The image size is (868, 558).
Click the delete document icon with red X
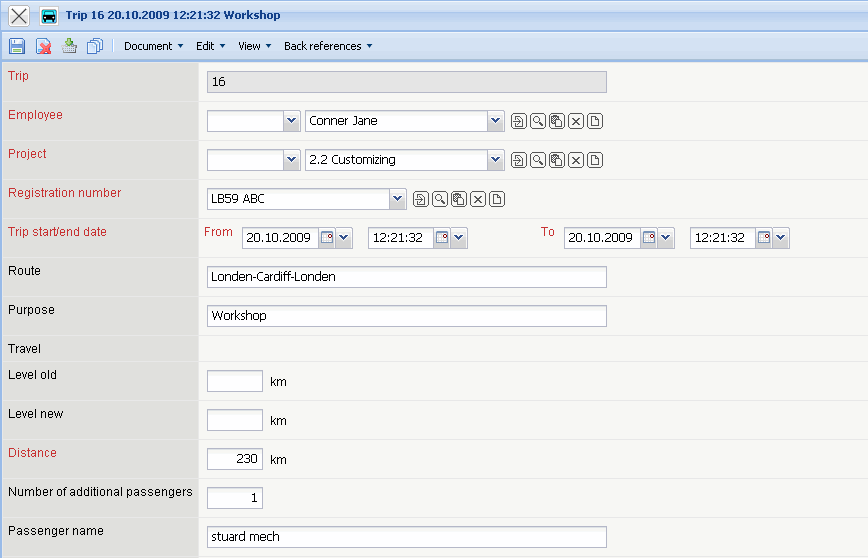click(x=44, y=46)
